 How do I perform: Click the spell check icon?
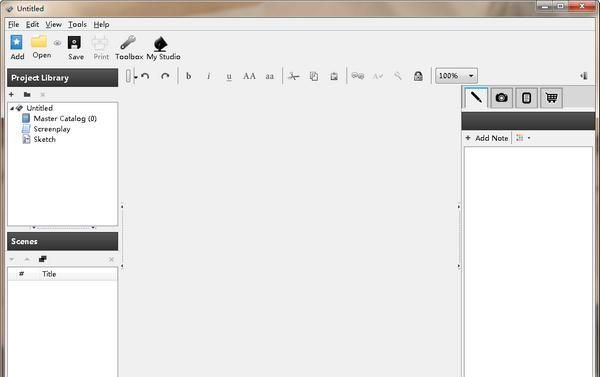[x=378, y=76]
